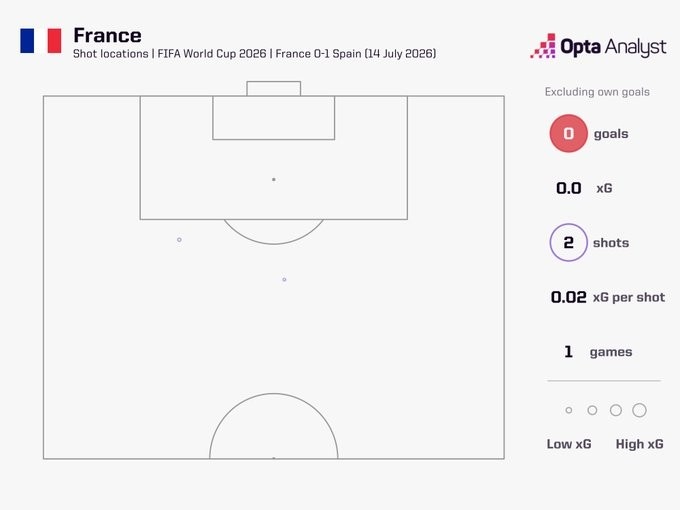The height and width of the screenshot is (510, 680).
Task: Select the red goals count circle
Action: click(x=569, y=133)
